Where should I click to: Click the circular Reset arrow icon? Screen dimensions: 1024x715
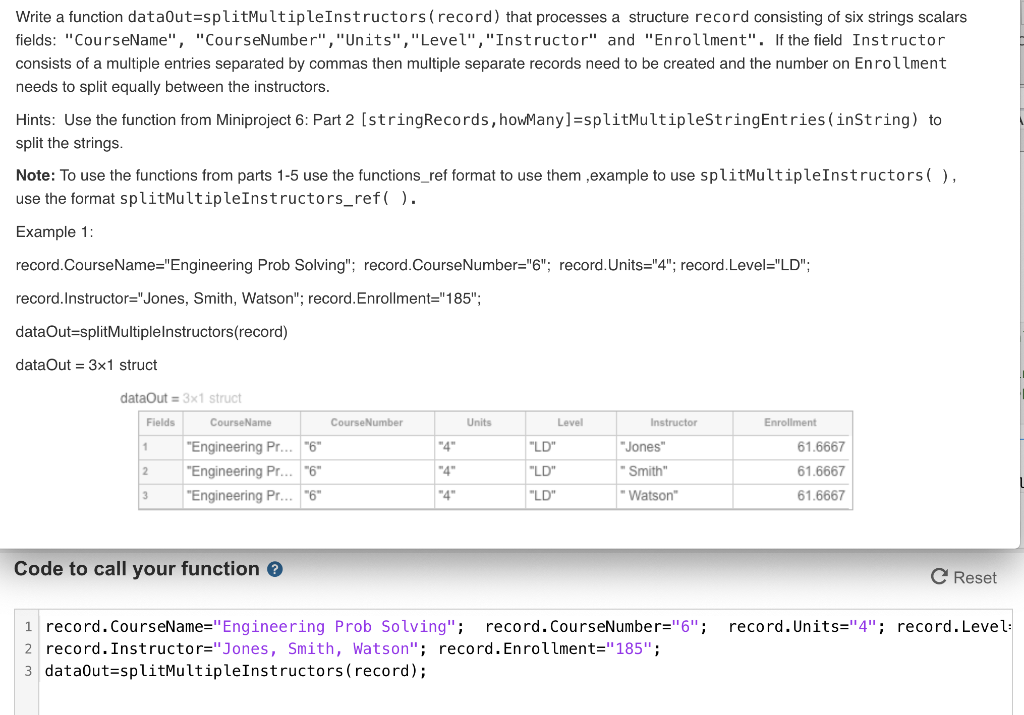click(x=938, y=577)
